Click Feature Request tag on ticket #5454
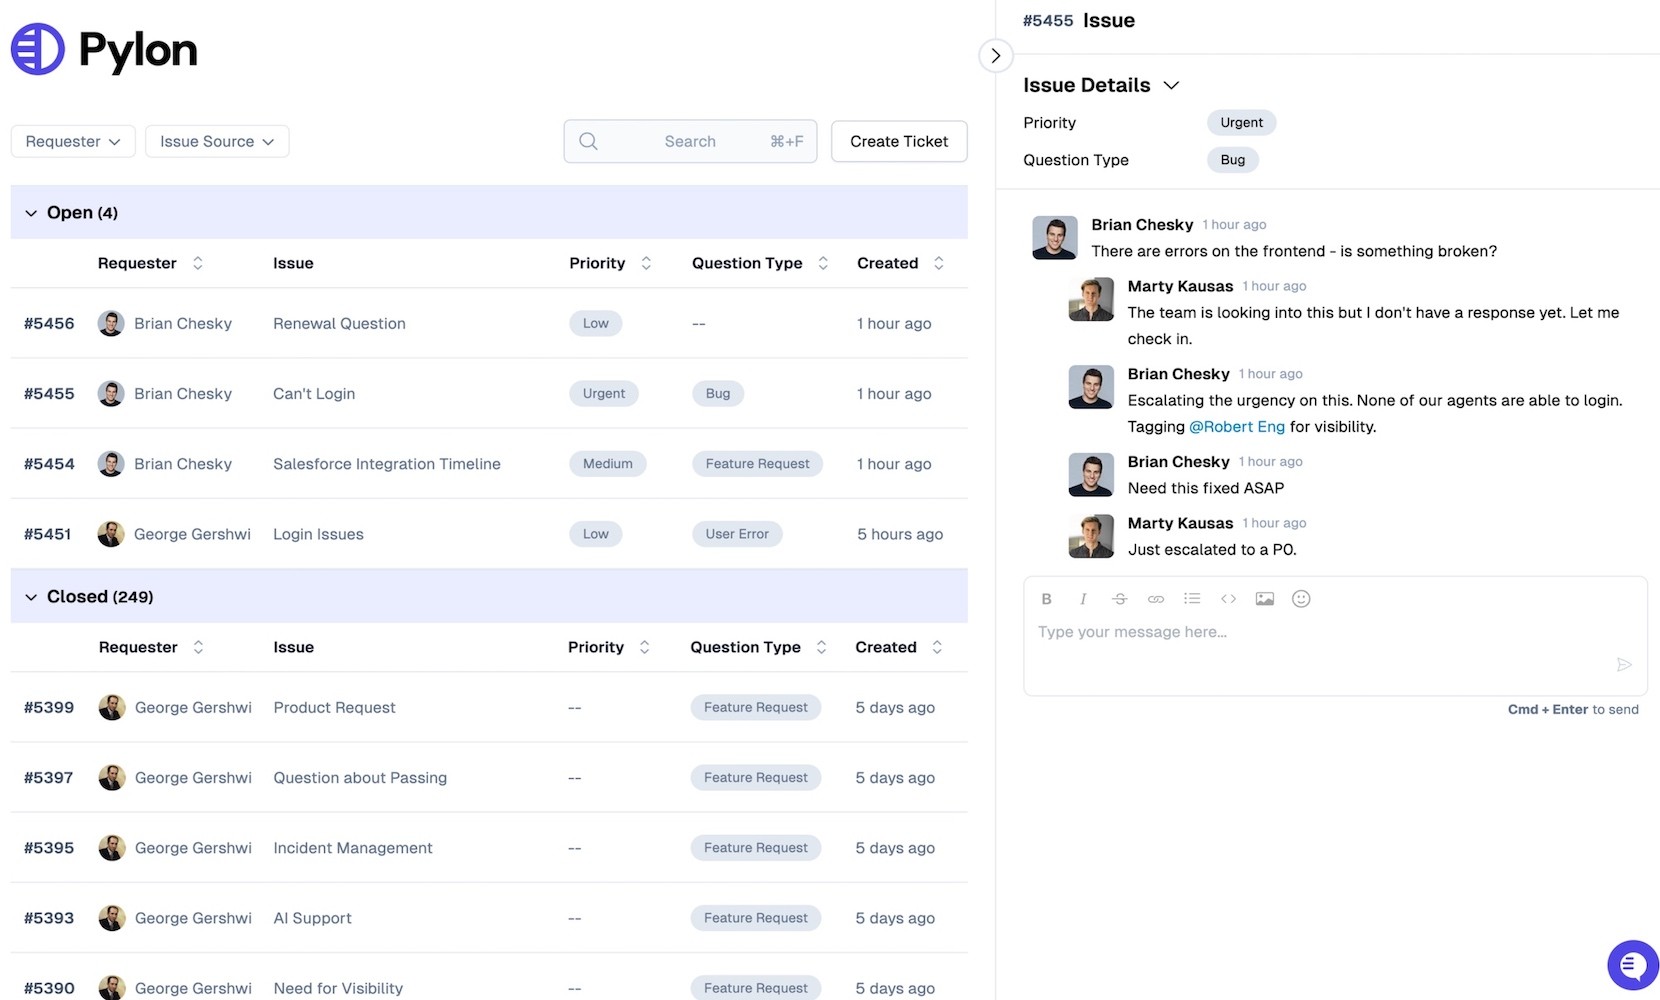 pyautogui.click(x=757, y=464)
